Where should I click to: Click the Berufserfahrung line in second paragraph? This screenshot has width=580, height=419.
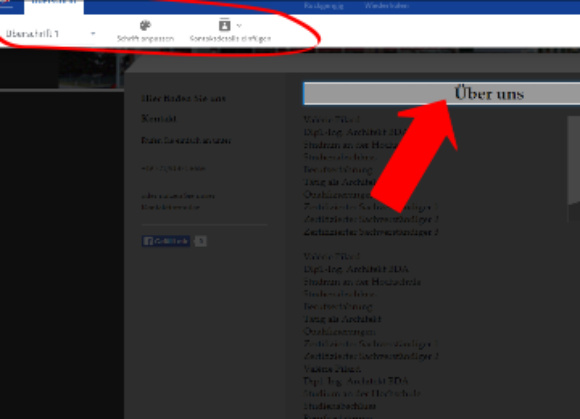click(x=338, y=306)
